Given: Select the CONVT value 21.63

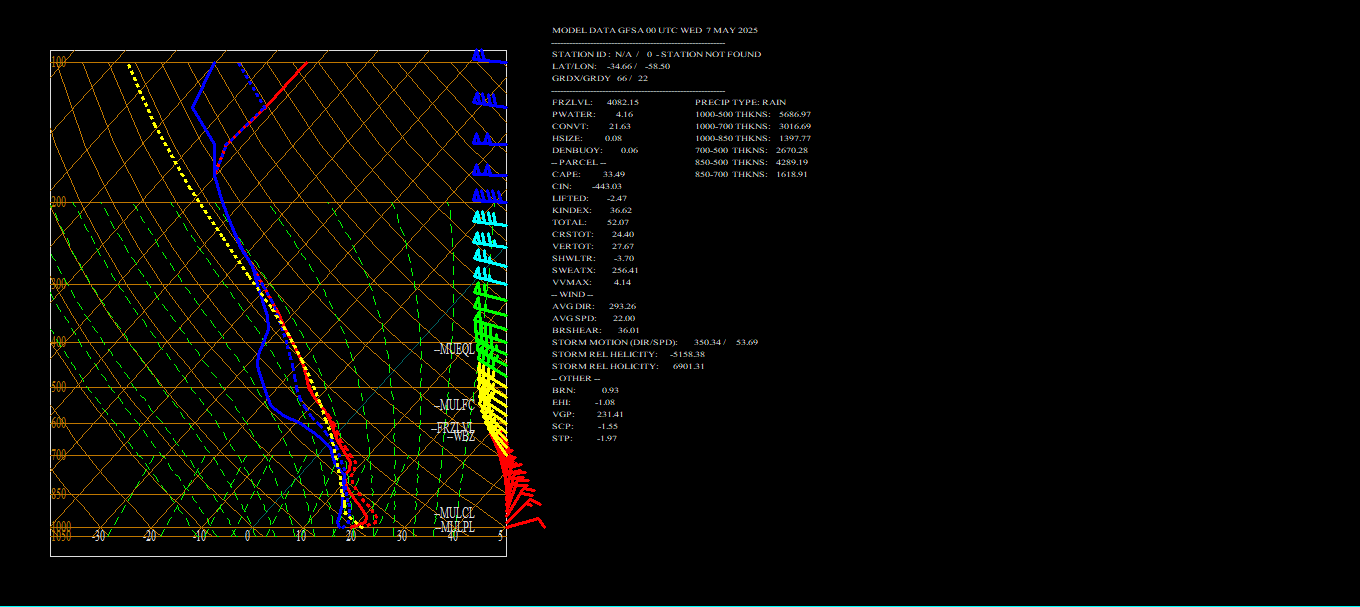Looking at the screenshot, I should click(x=620, y=126).
